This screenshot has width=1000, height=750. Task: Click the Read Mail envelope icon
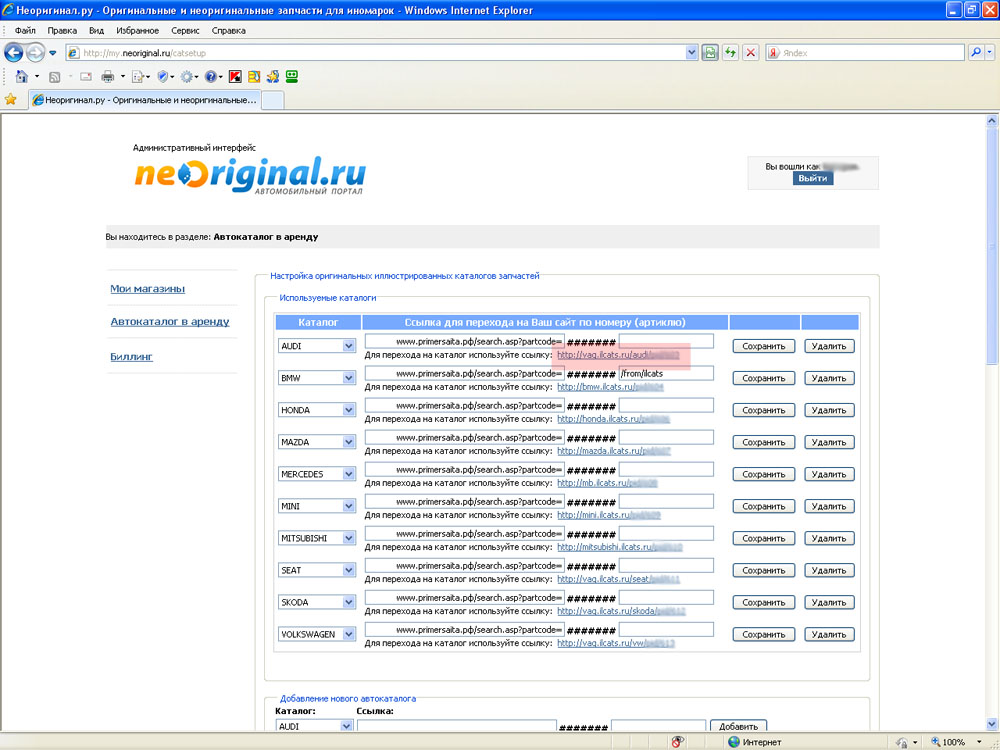(x=85, y=77)
